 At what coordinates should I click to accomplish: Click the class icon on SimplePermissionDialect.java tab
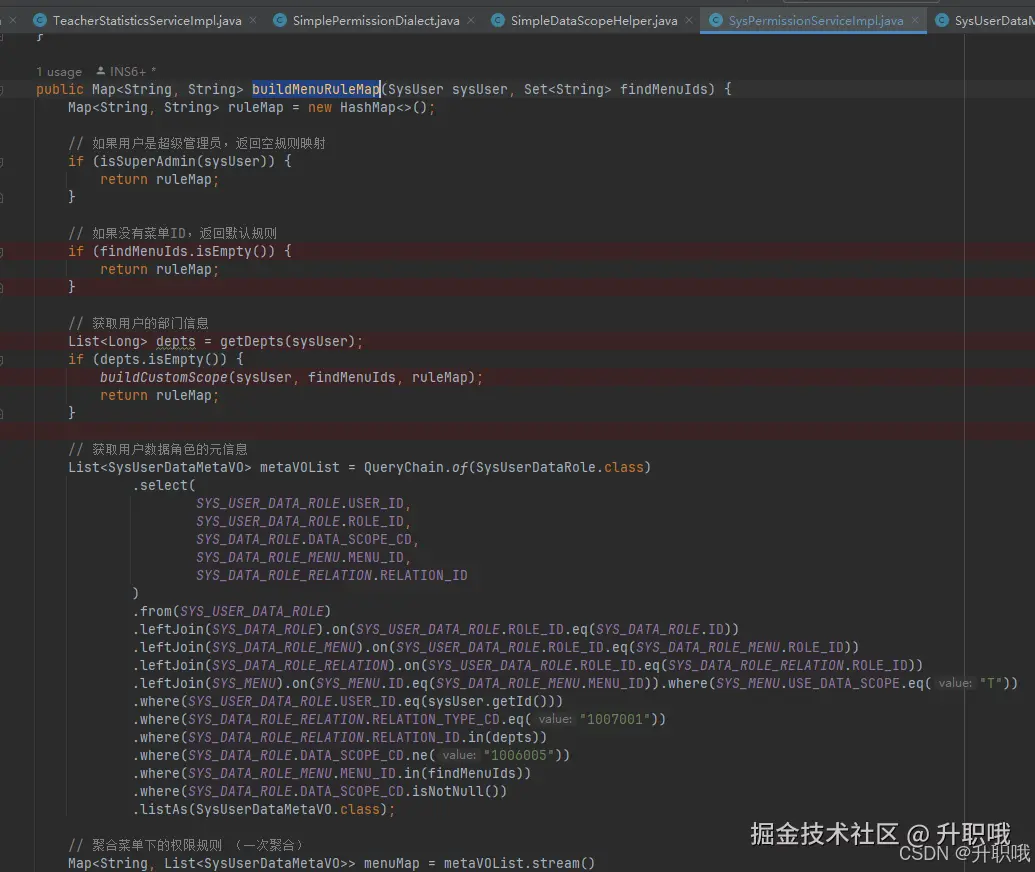coord(280,20)
